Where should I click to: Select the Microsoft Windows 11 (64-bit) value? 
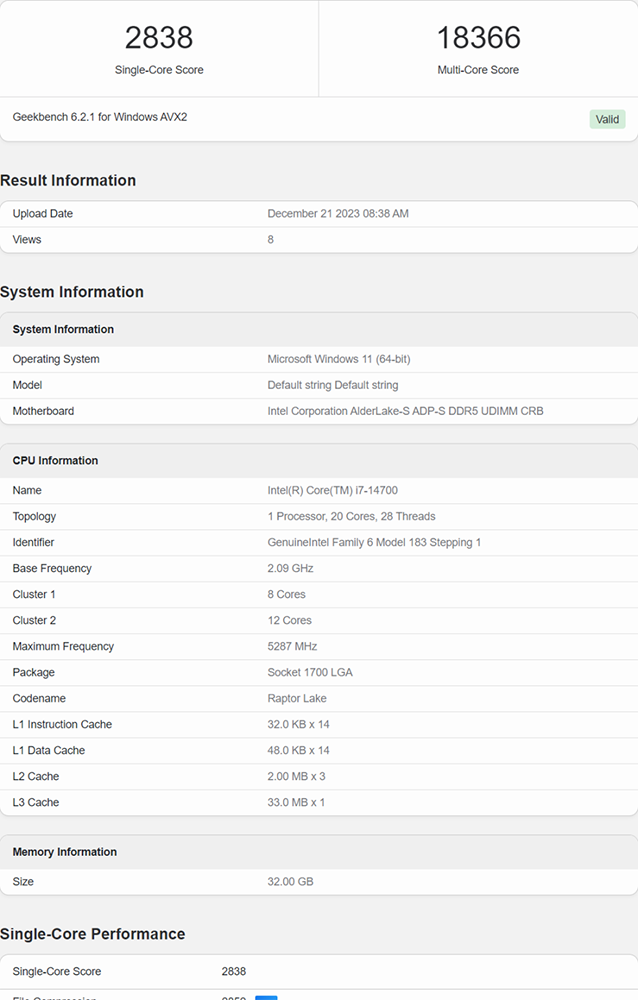click(x=339, y=359)
